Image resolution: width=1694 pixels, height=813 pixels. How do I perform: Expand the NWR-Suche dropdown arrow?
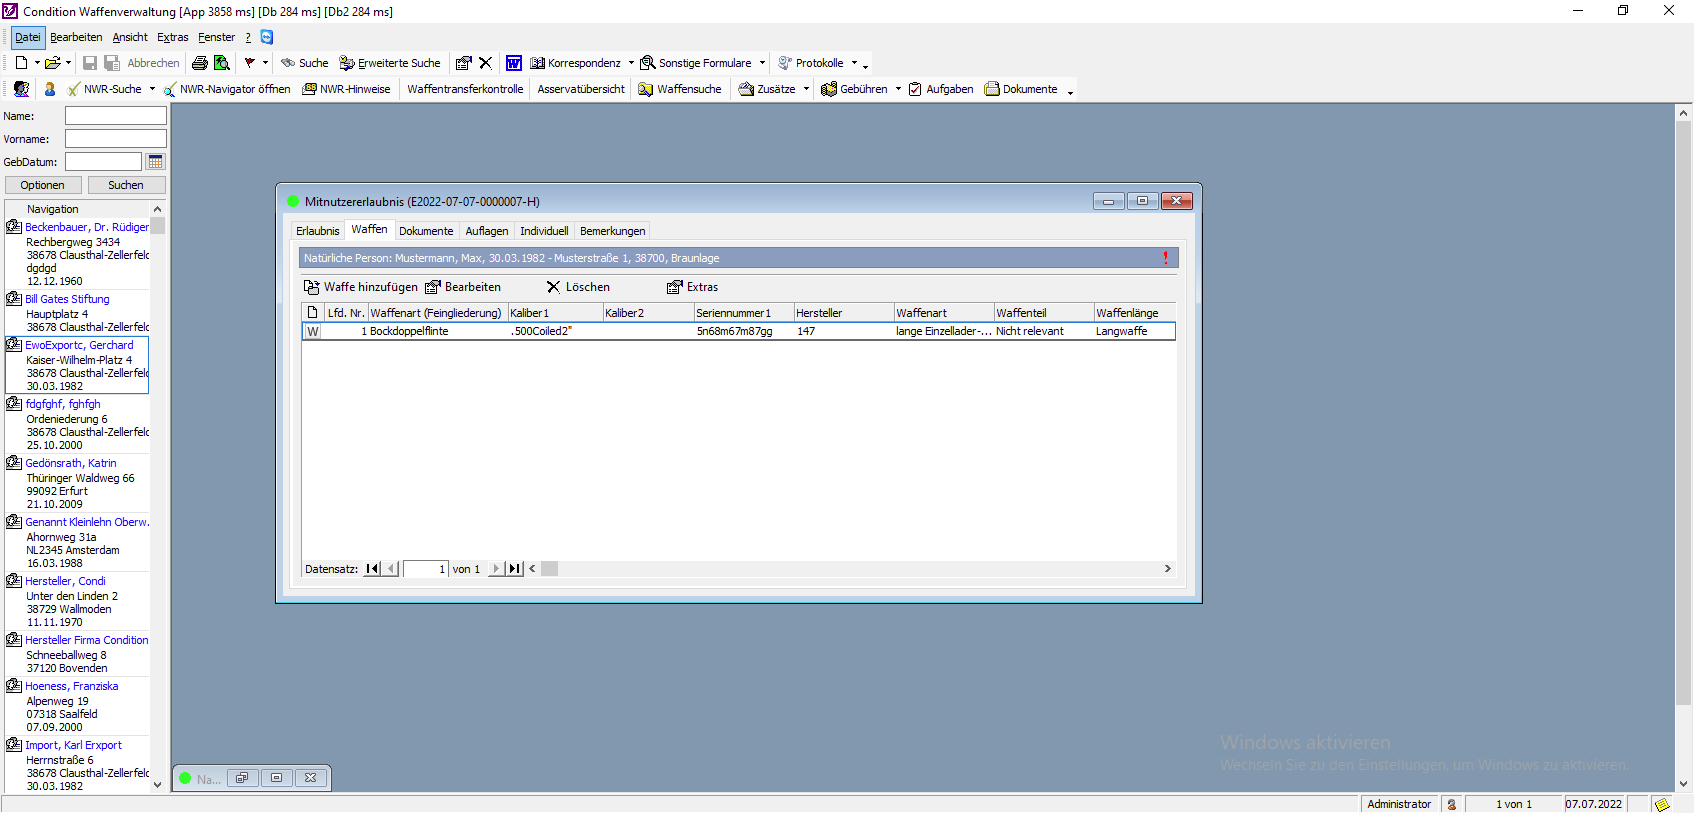(x=152, y=89)
